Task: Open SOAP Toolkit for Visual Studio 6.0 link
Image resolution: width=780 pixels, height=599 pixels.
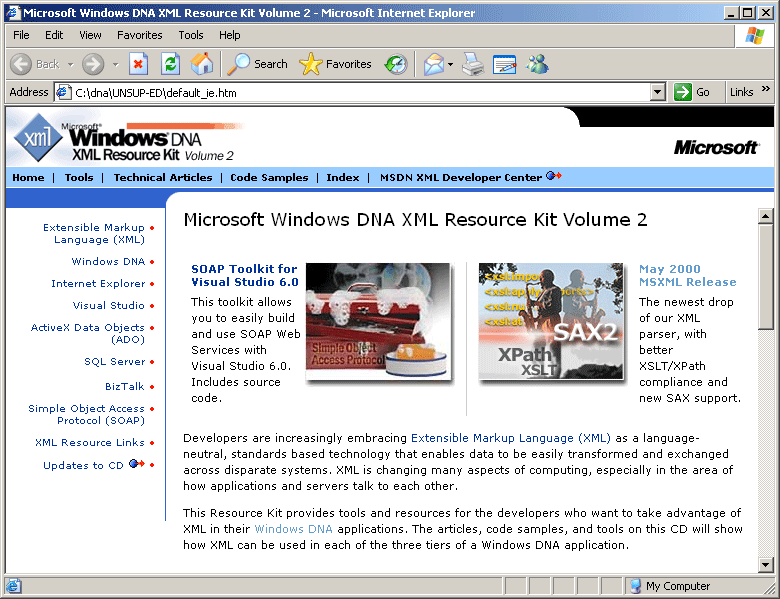Action: coord(245,275)
